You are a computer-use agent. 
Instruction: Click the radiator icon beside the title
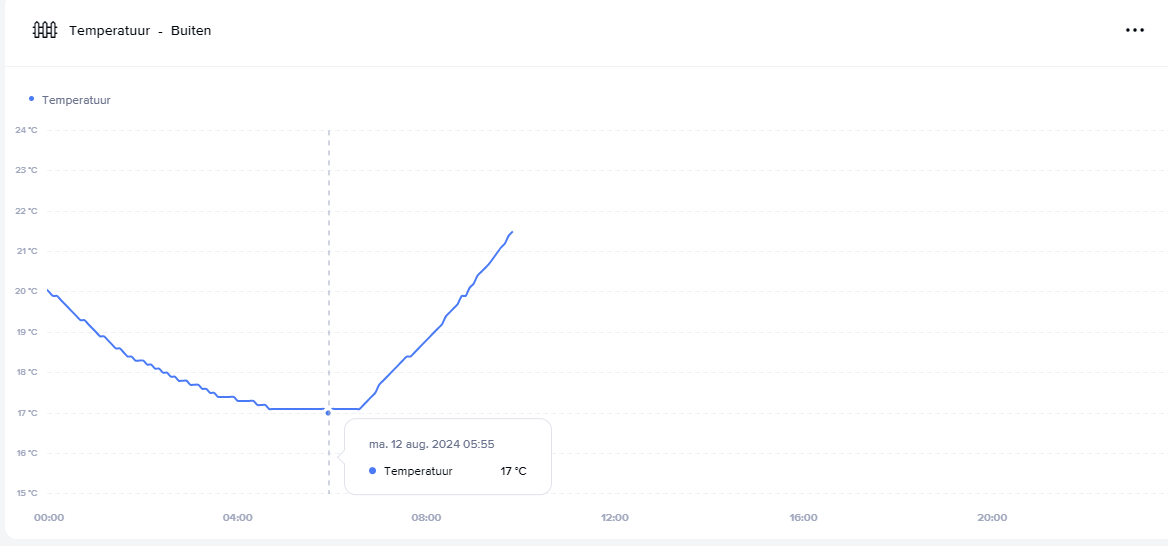pyautogui.click(x=45, y=31)
